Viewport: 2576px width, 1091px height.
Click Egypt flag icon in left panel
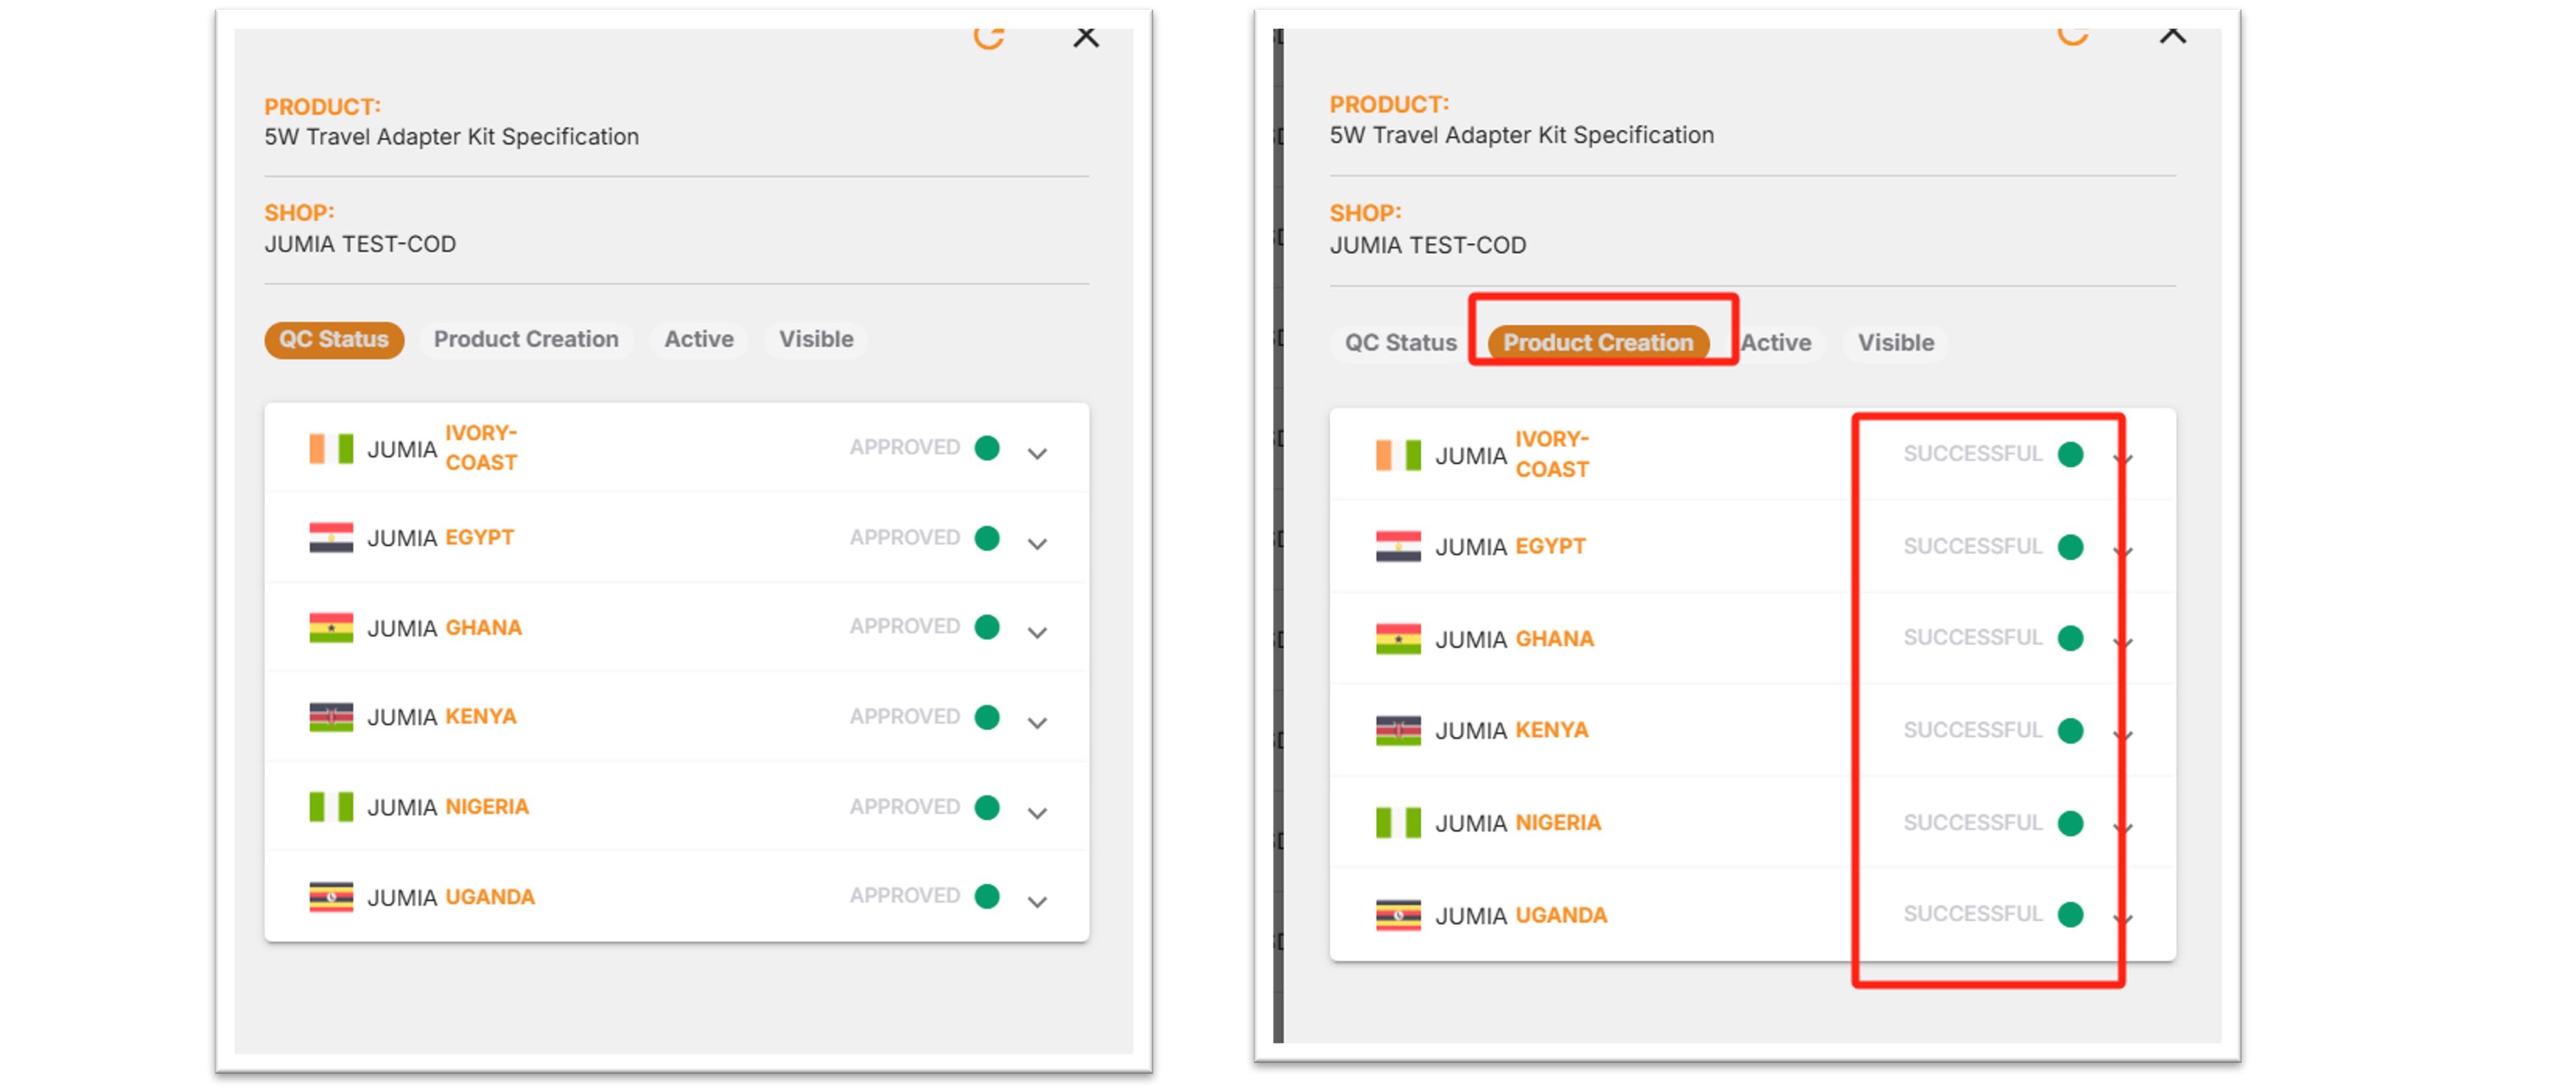pyautogui.click(x=331, y=538)
